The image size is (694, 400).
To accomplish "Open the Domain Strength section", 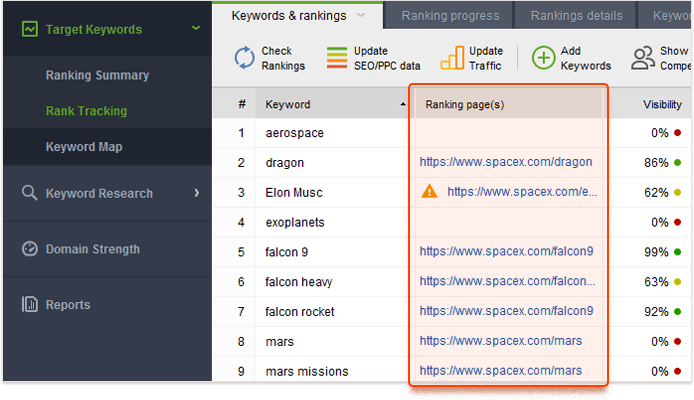I will (93, 249).
